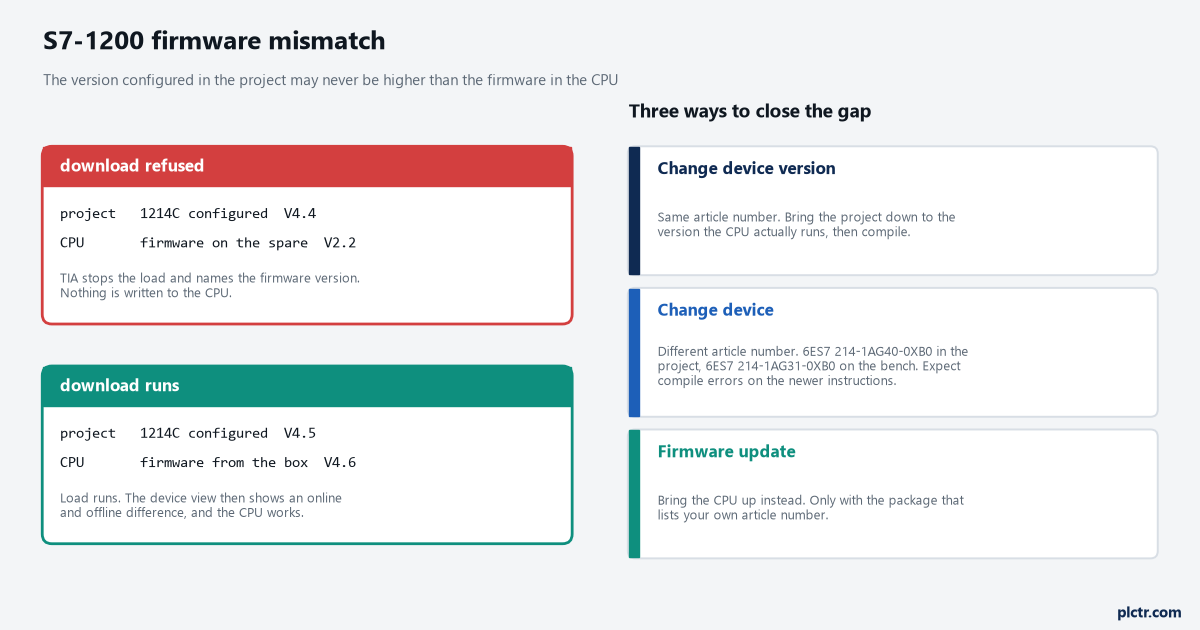Click the 'S7-1200 firmware mismatch' title
Image resolution: width=1200 pixels, height=630 pixels.
214,41
